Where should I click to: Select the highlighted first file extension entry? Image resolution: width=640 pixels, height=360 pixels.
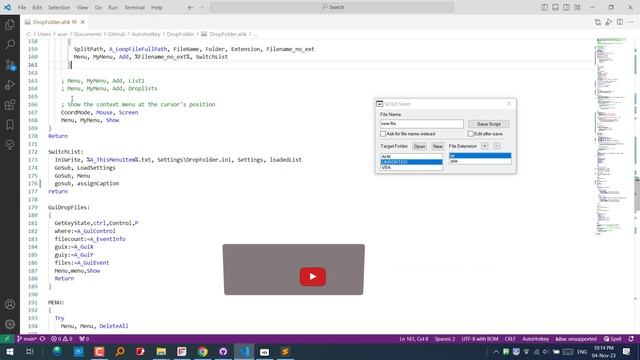[480, 156]
